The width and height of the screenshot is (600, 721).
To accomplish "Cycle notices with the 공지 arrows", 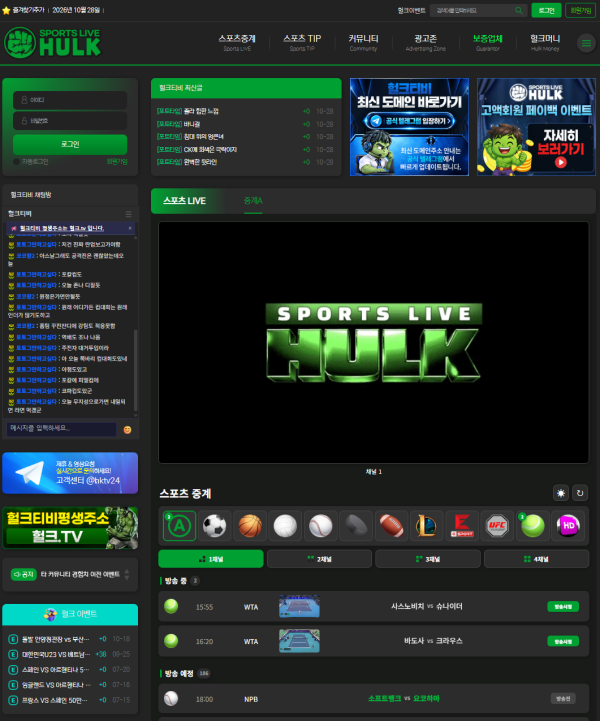I will click(127, 574).
